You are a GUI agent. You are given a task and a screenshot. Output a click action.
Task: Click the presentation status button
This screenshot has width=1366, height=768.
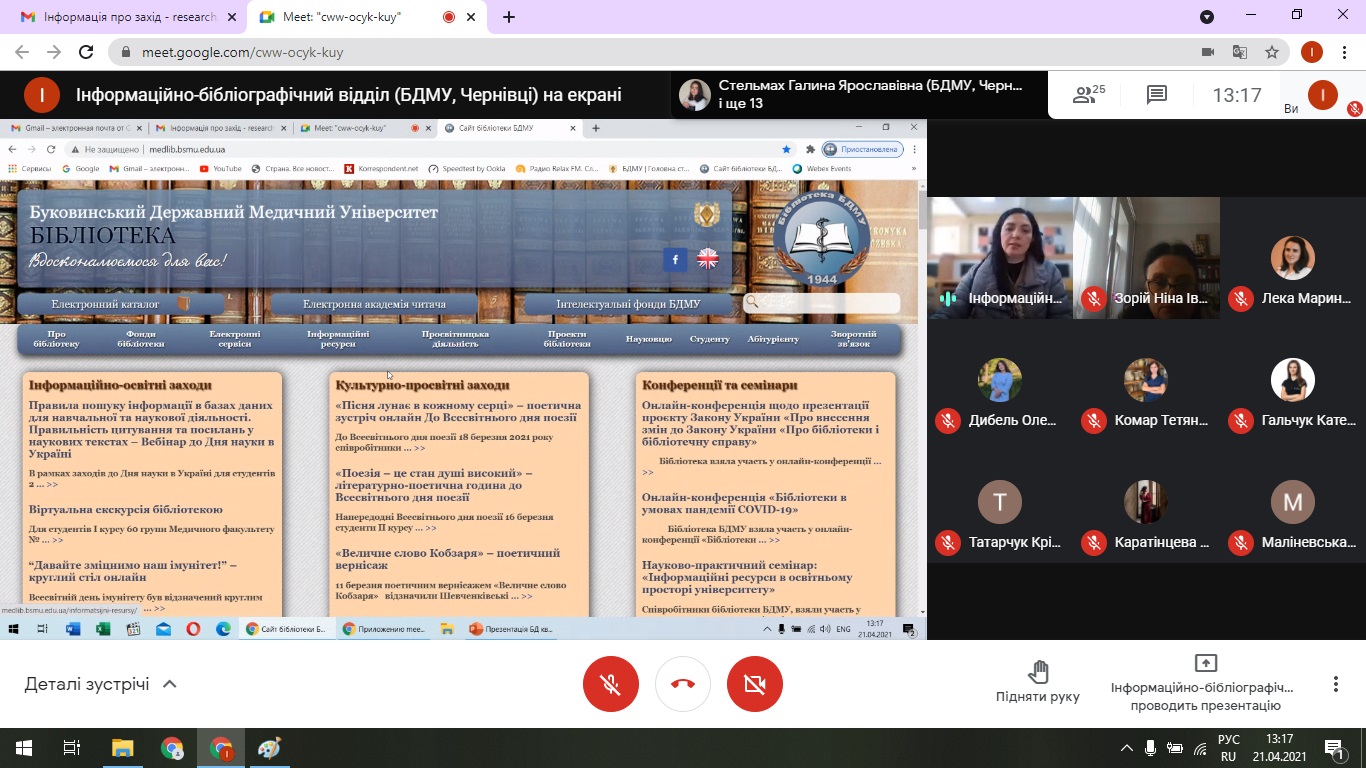(x=1205, y=683)
